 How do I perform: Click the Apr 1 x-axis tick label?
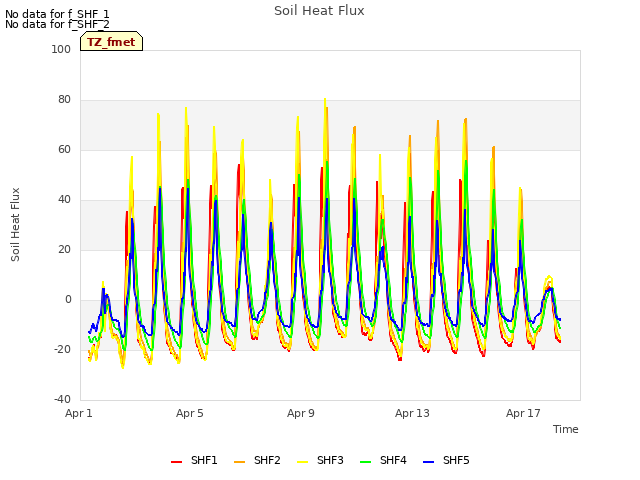tap(79, 413)
